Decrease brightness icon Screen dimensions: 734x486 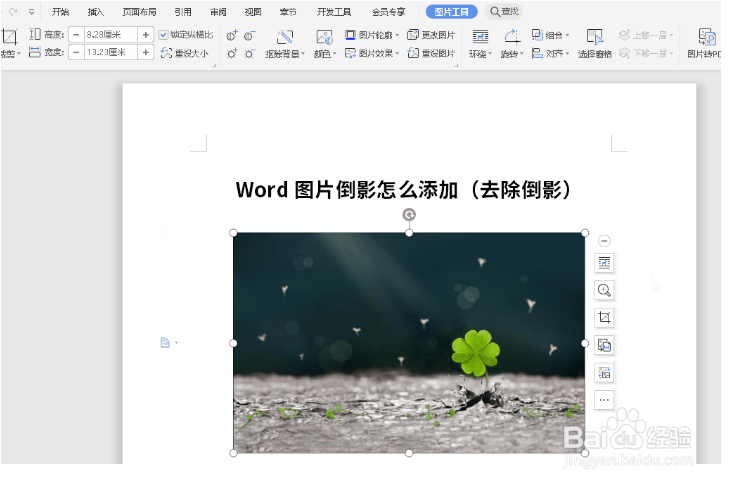pyautogui.click(x=250, y=54)
